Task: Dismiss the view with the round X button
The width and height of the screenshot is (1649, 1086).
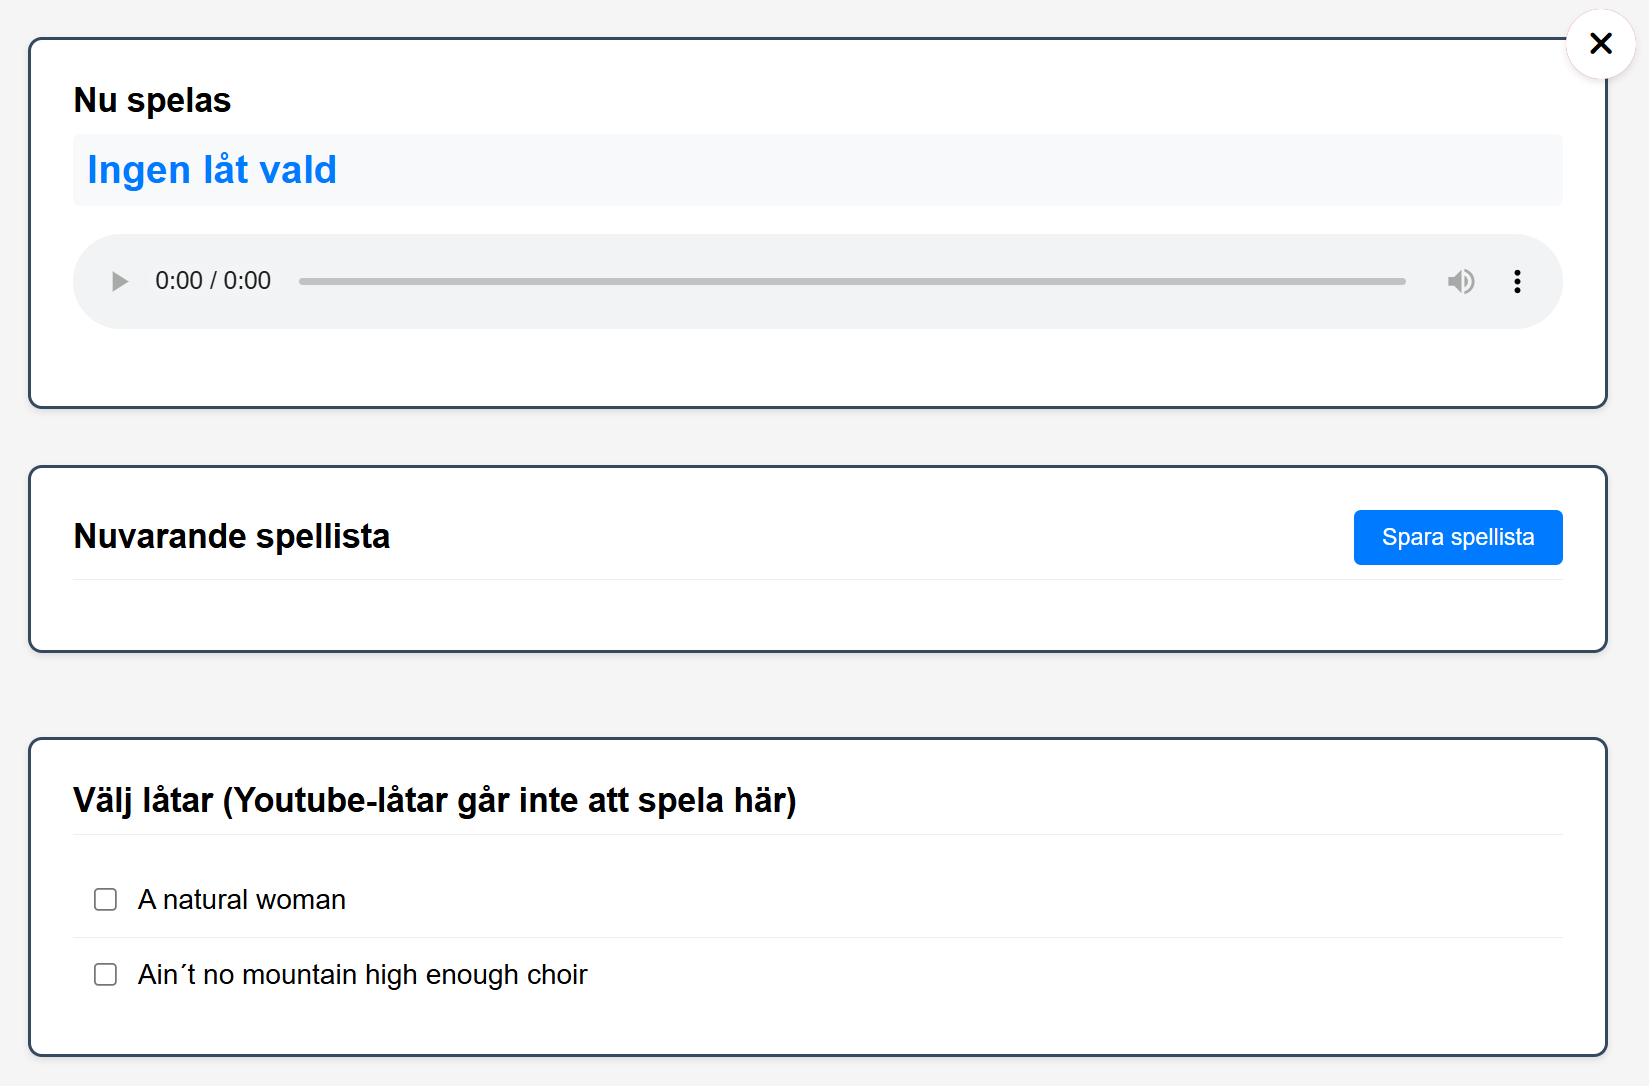Action: coord(1600,44)
